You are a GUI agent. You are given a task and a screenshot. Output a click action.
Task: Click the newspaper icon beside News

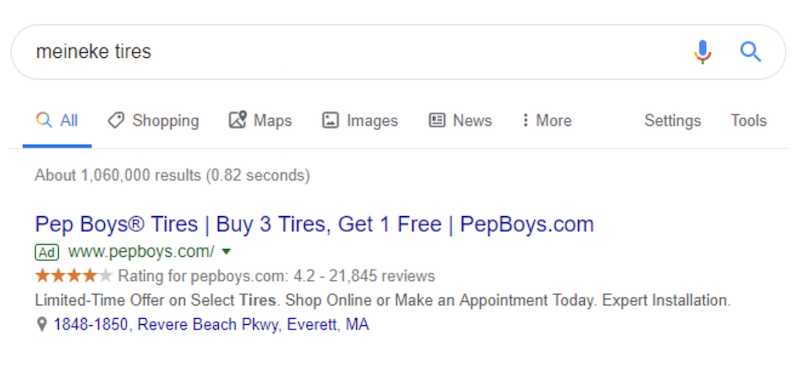(437, 120)
